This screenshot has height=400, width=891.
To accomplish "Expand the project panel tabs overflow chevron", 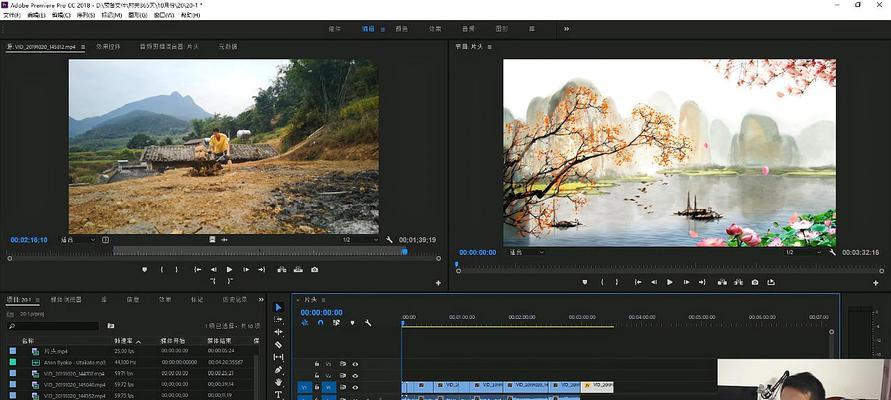I will tap(261, 299).
